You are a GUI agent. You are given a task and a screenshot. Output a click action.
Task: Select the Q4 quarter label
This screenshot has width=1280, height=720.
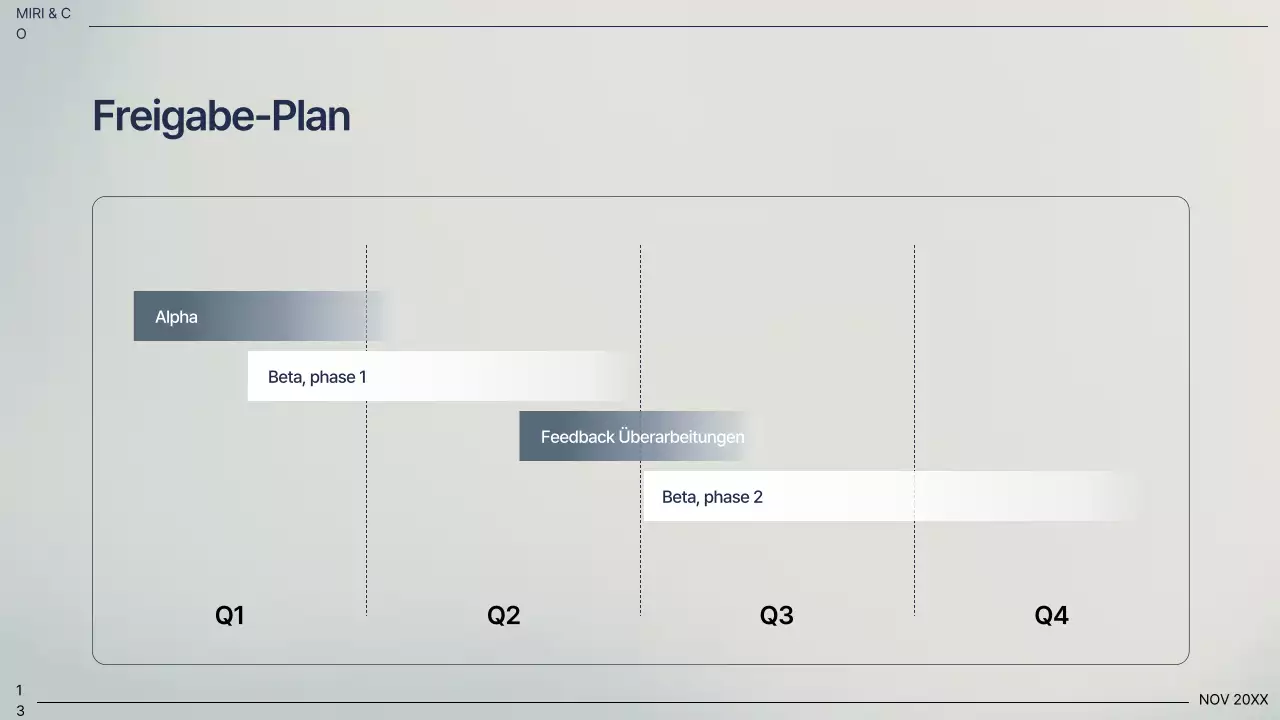click(1051, 615)
